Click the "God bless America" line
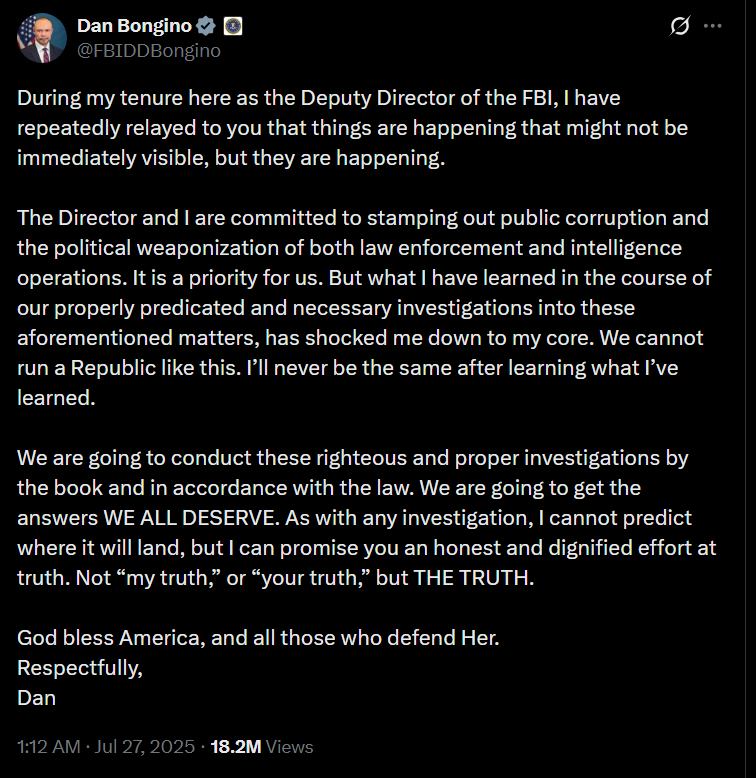This screenshot has width=756, height=778. (258, 638)
